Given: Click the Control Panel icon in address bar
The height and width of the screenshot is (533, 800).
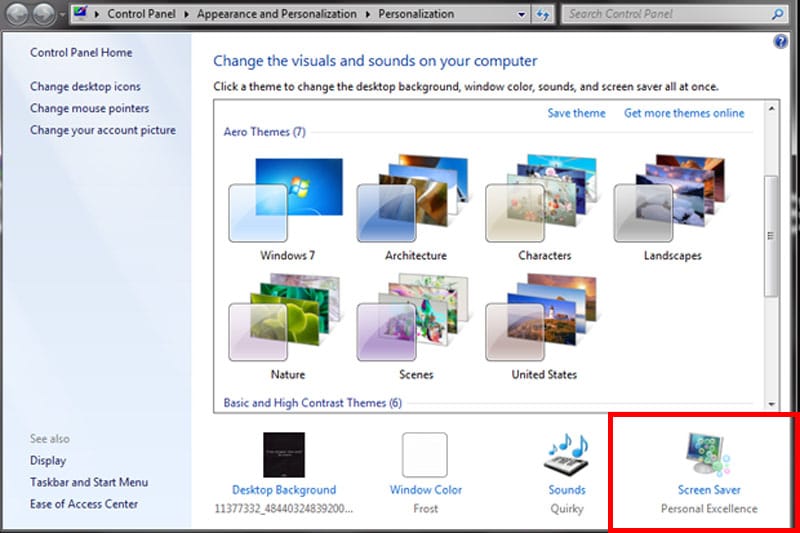Looking at the screenshot, I should 81,12.
